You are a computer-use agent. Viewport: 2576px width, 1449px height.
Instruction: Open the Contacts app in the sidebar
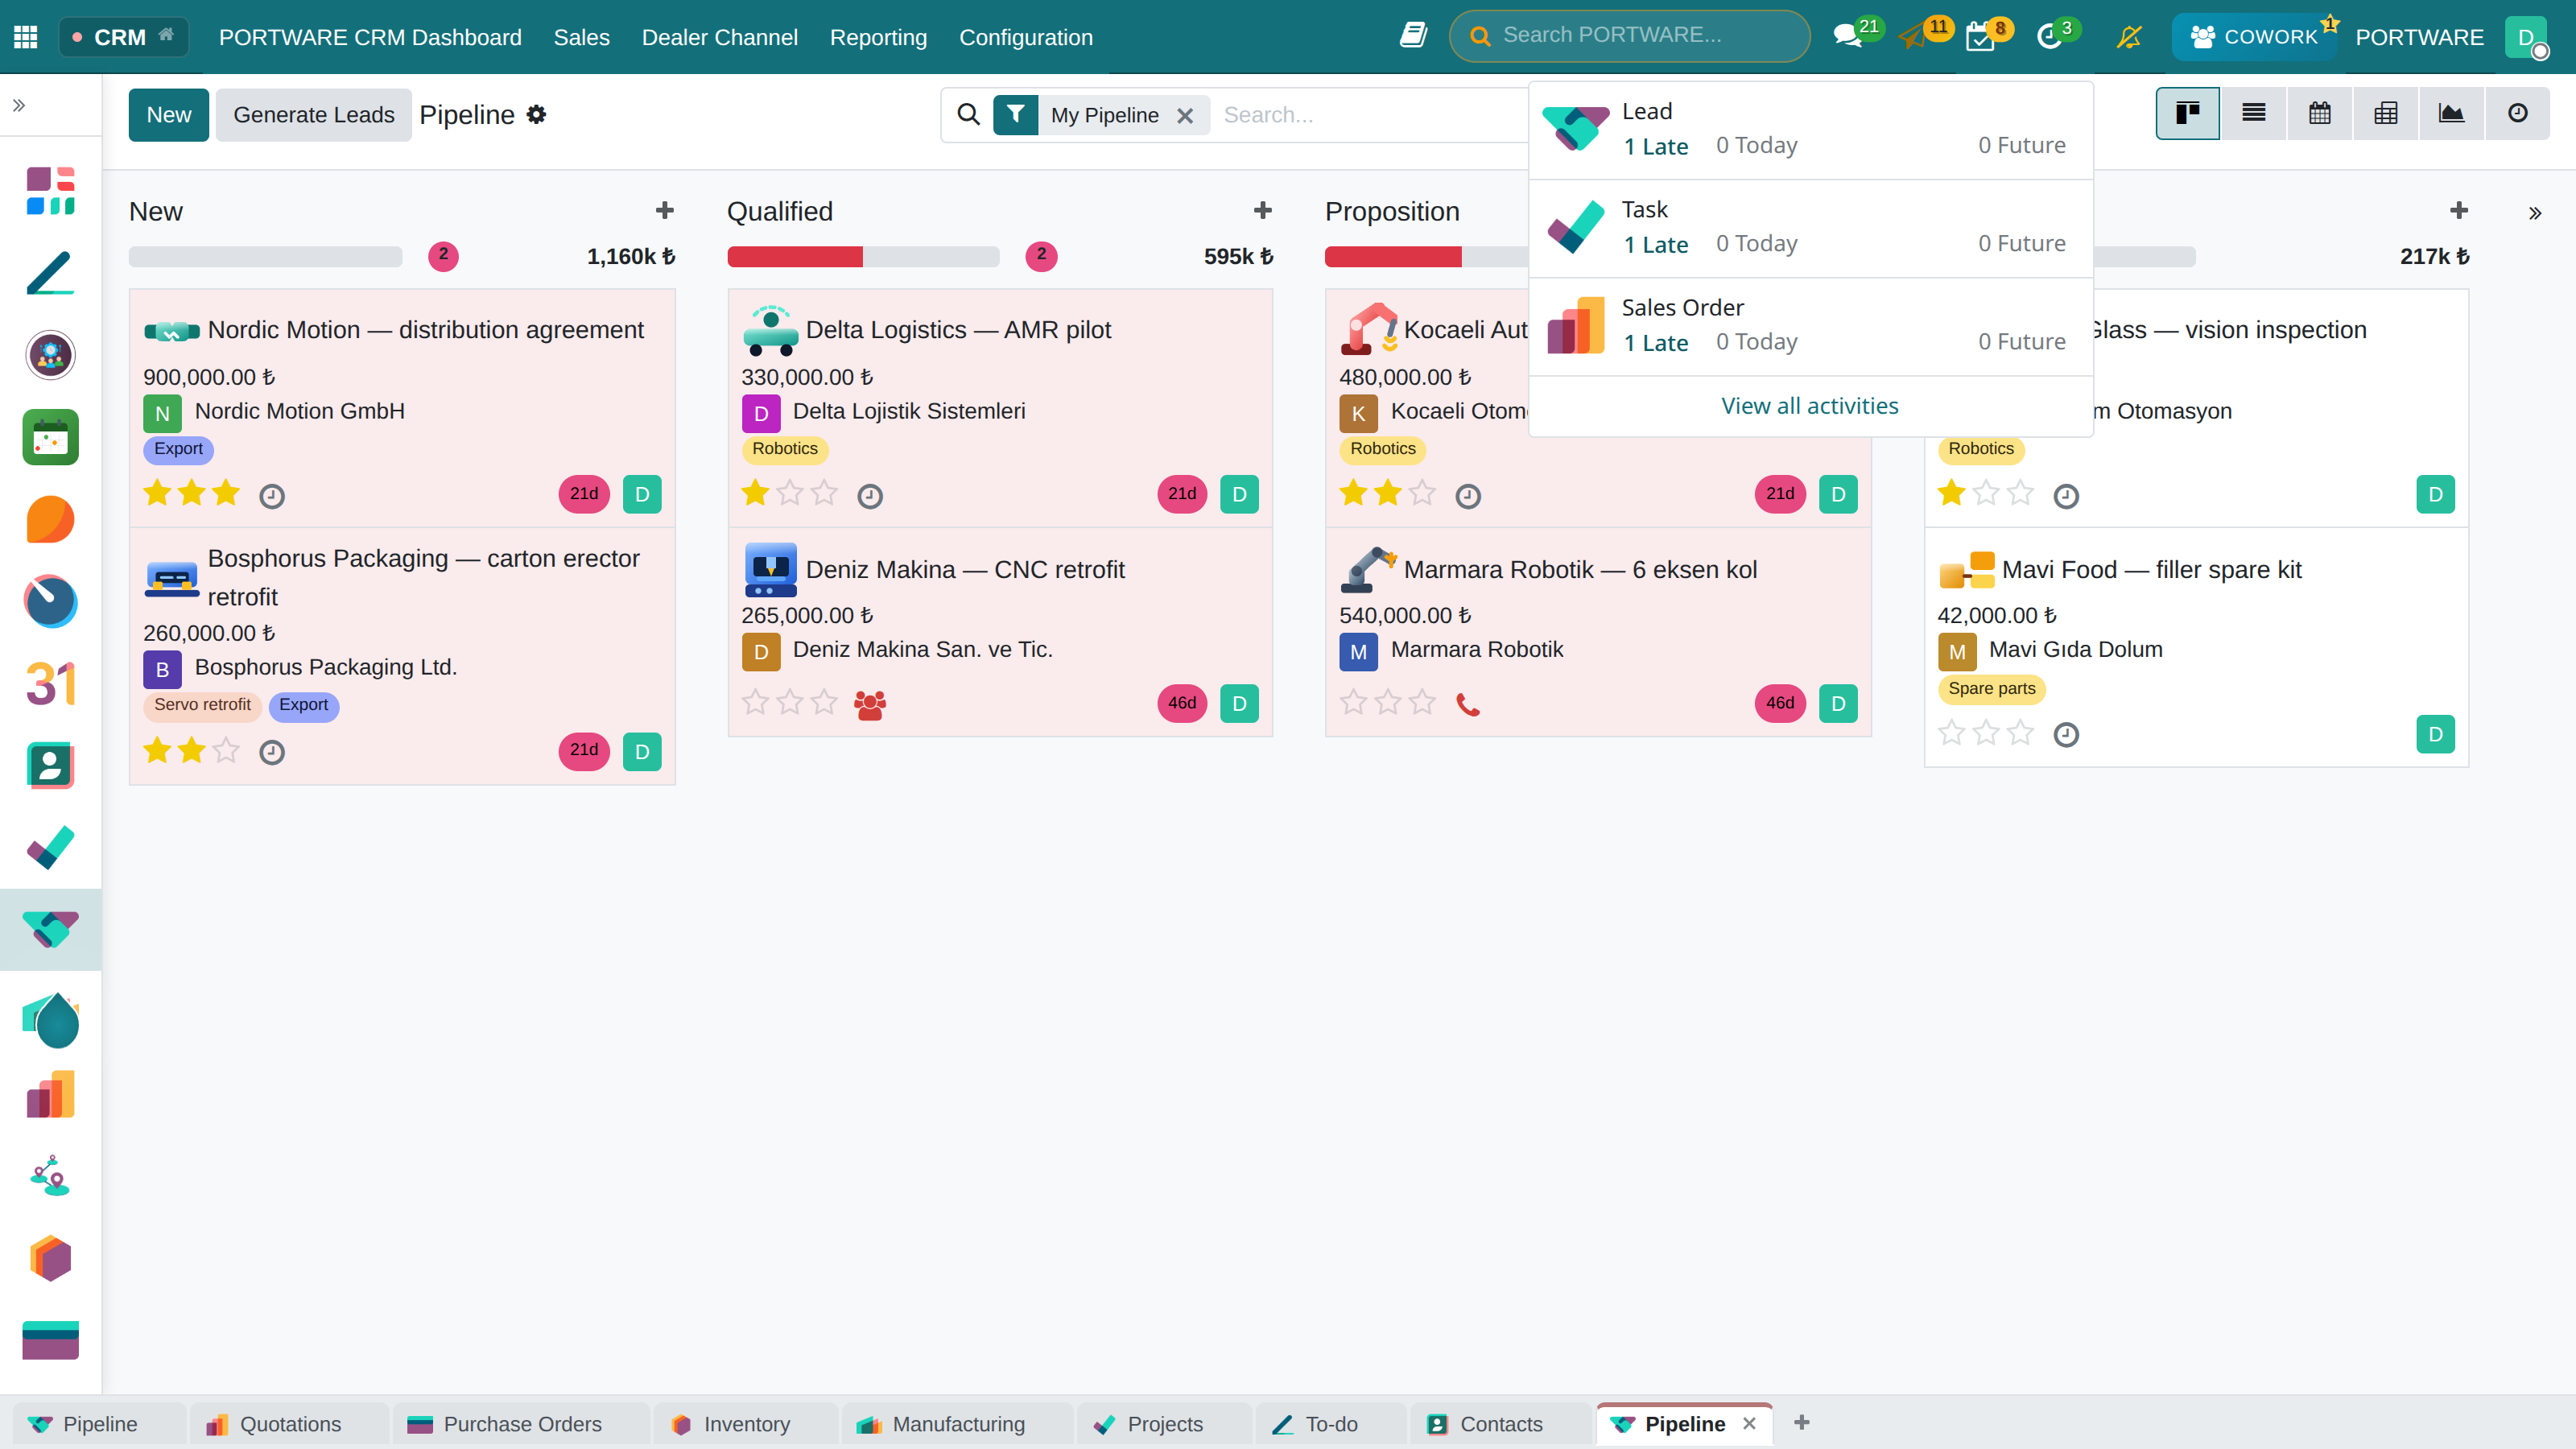coord(50,766)
